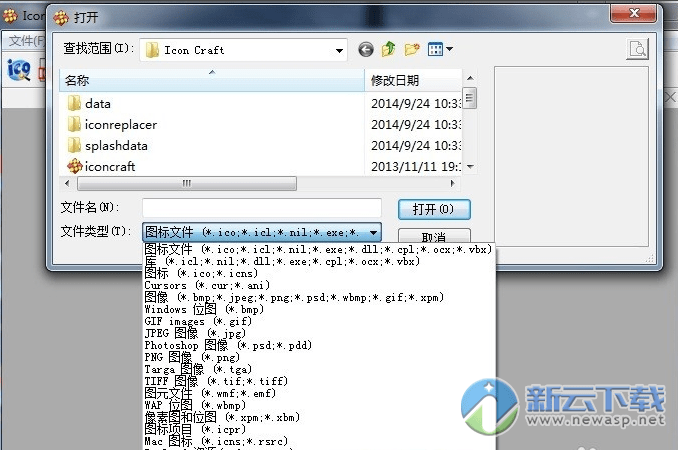Click the 取消 button

(x=434, y=236)
